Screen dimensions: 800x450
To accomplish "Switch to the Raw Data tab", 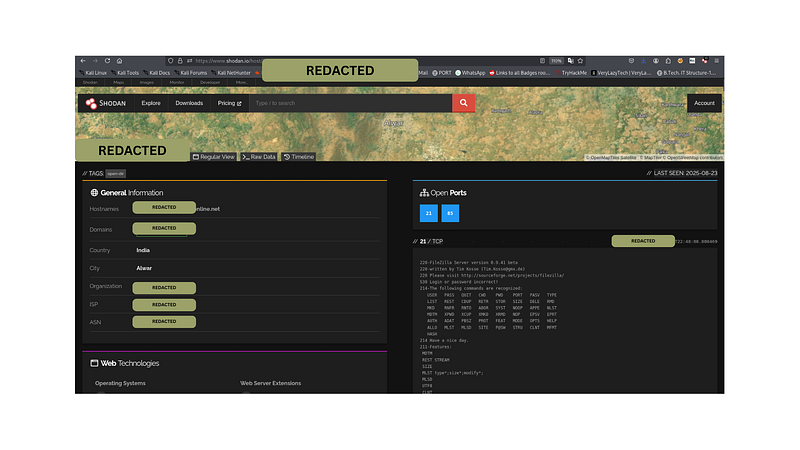I will pos(259,157).
